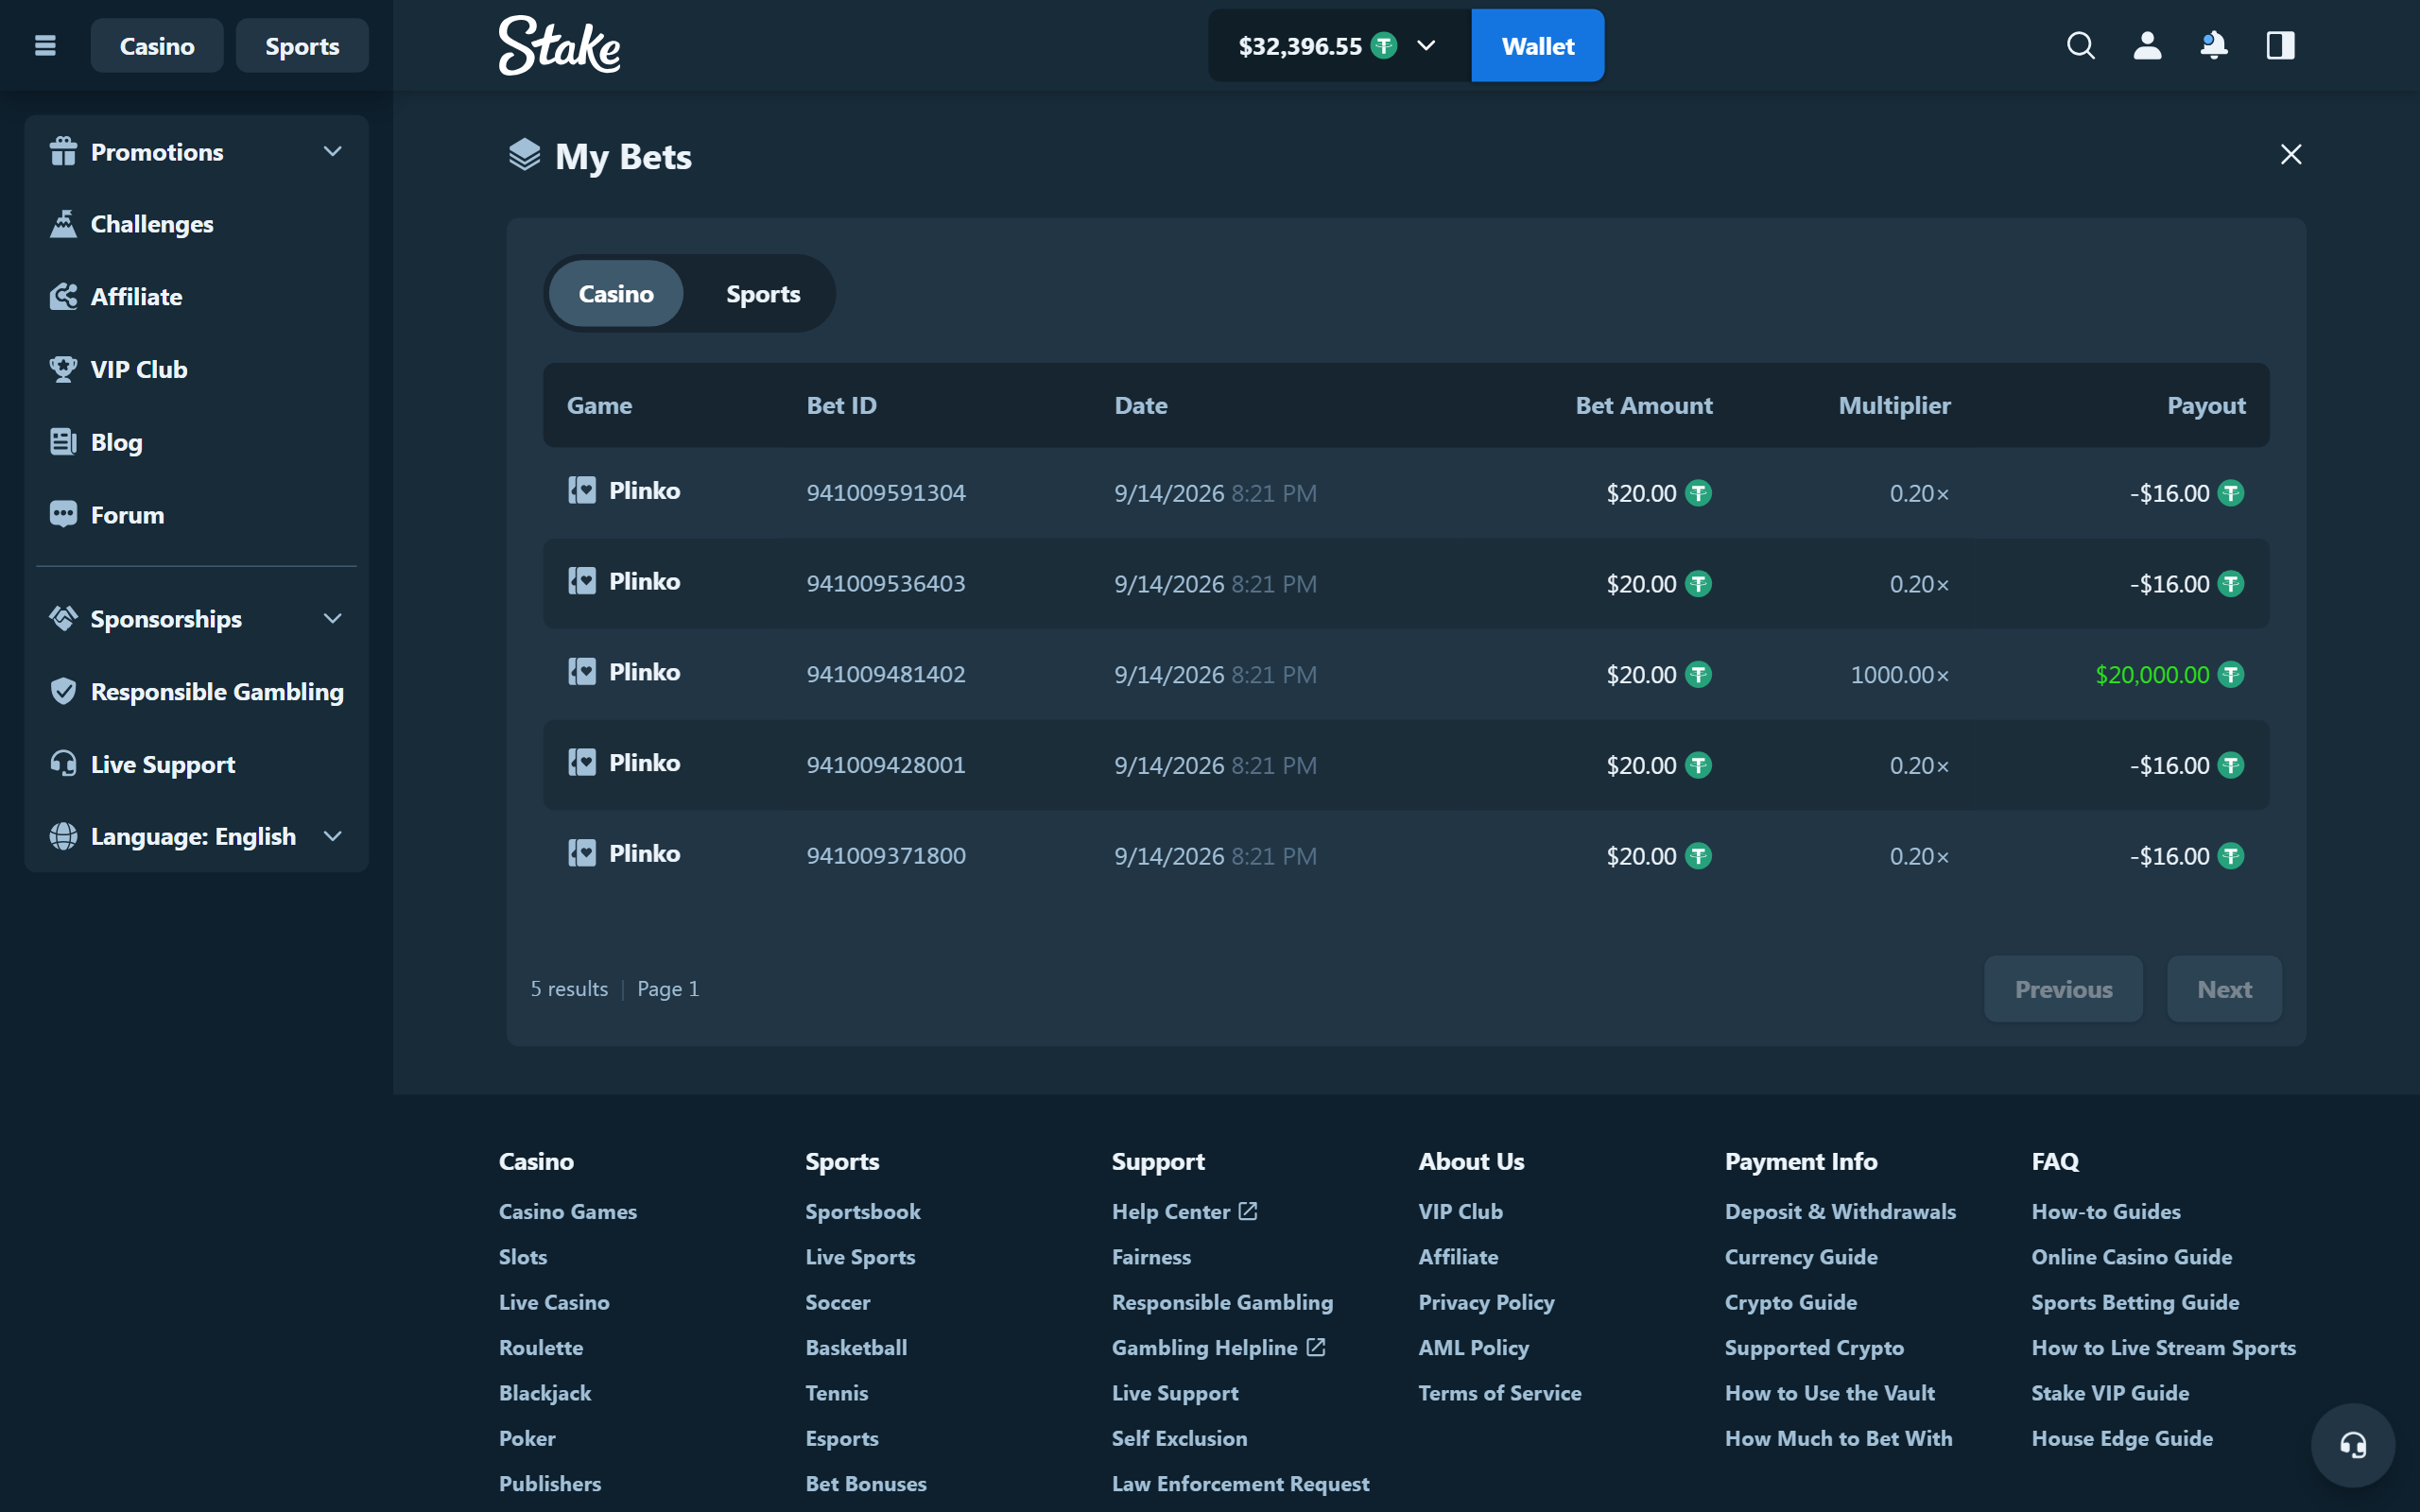Switch to the Sports bets tab

point(763,294)
